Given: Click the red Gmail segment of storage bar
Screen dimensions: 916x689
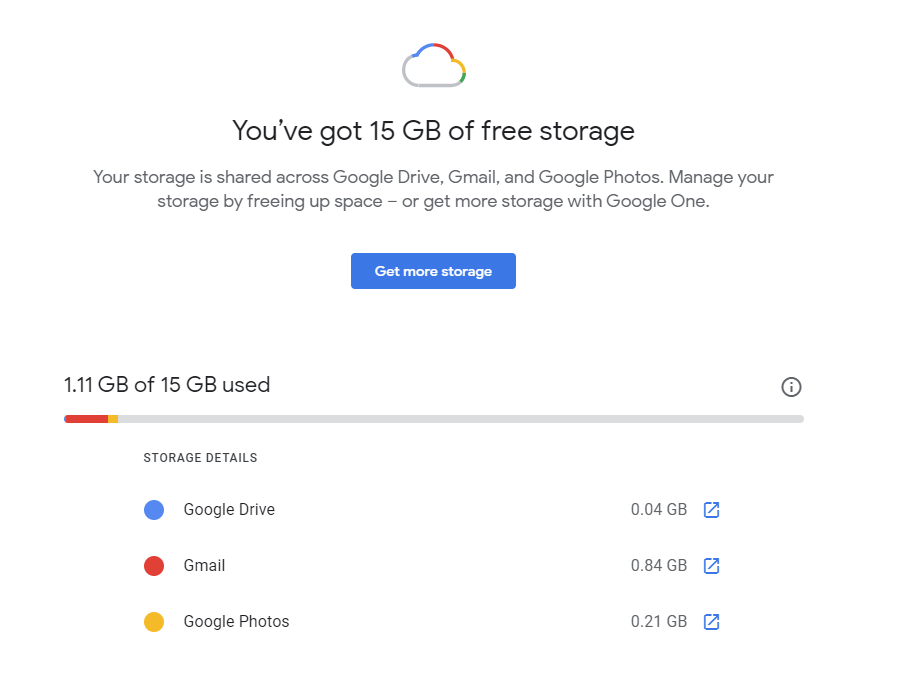Looking at the screenshot, I should click(x=87, y=419).
